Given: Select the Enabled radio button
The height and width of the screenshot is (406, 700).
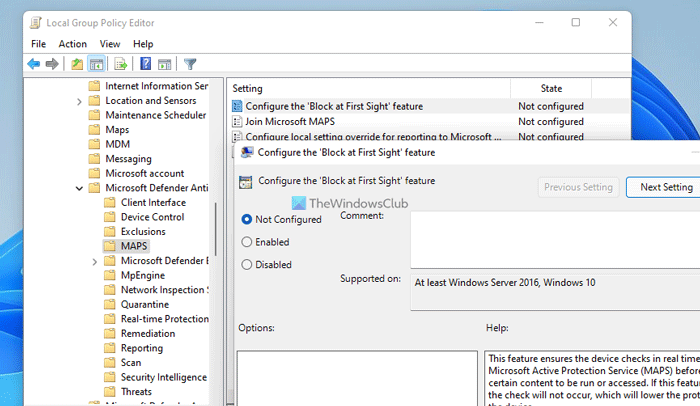Looking at the screenshot, I should 246,242.
